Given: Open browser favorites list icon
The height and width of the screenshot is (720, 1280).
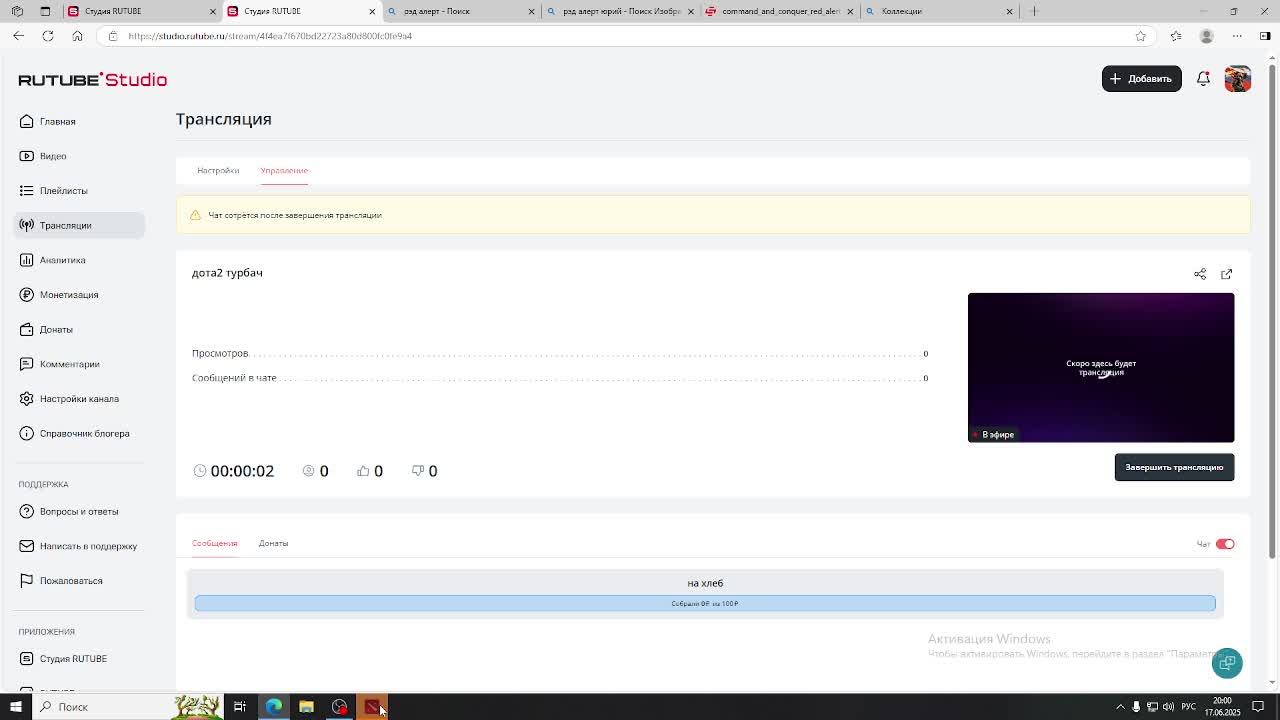Looking at the screenshot, I should coord(1176,36).
